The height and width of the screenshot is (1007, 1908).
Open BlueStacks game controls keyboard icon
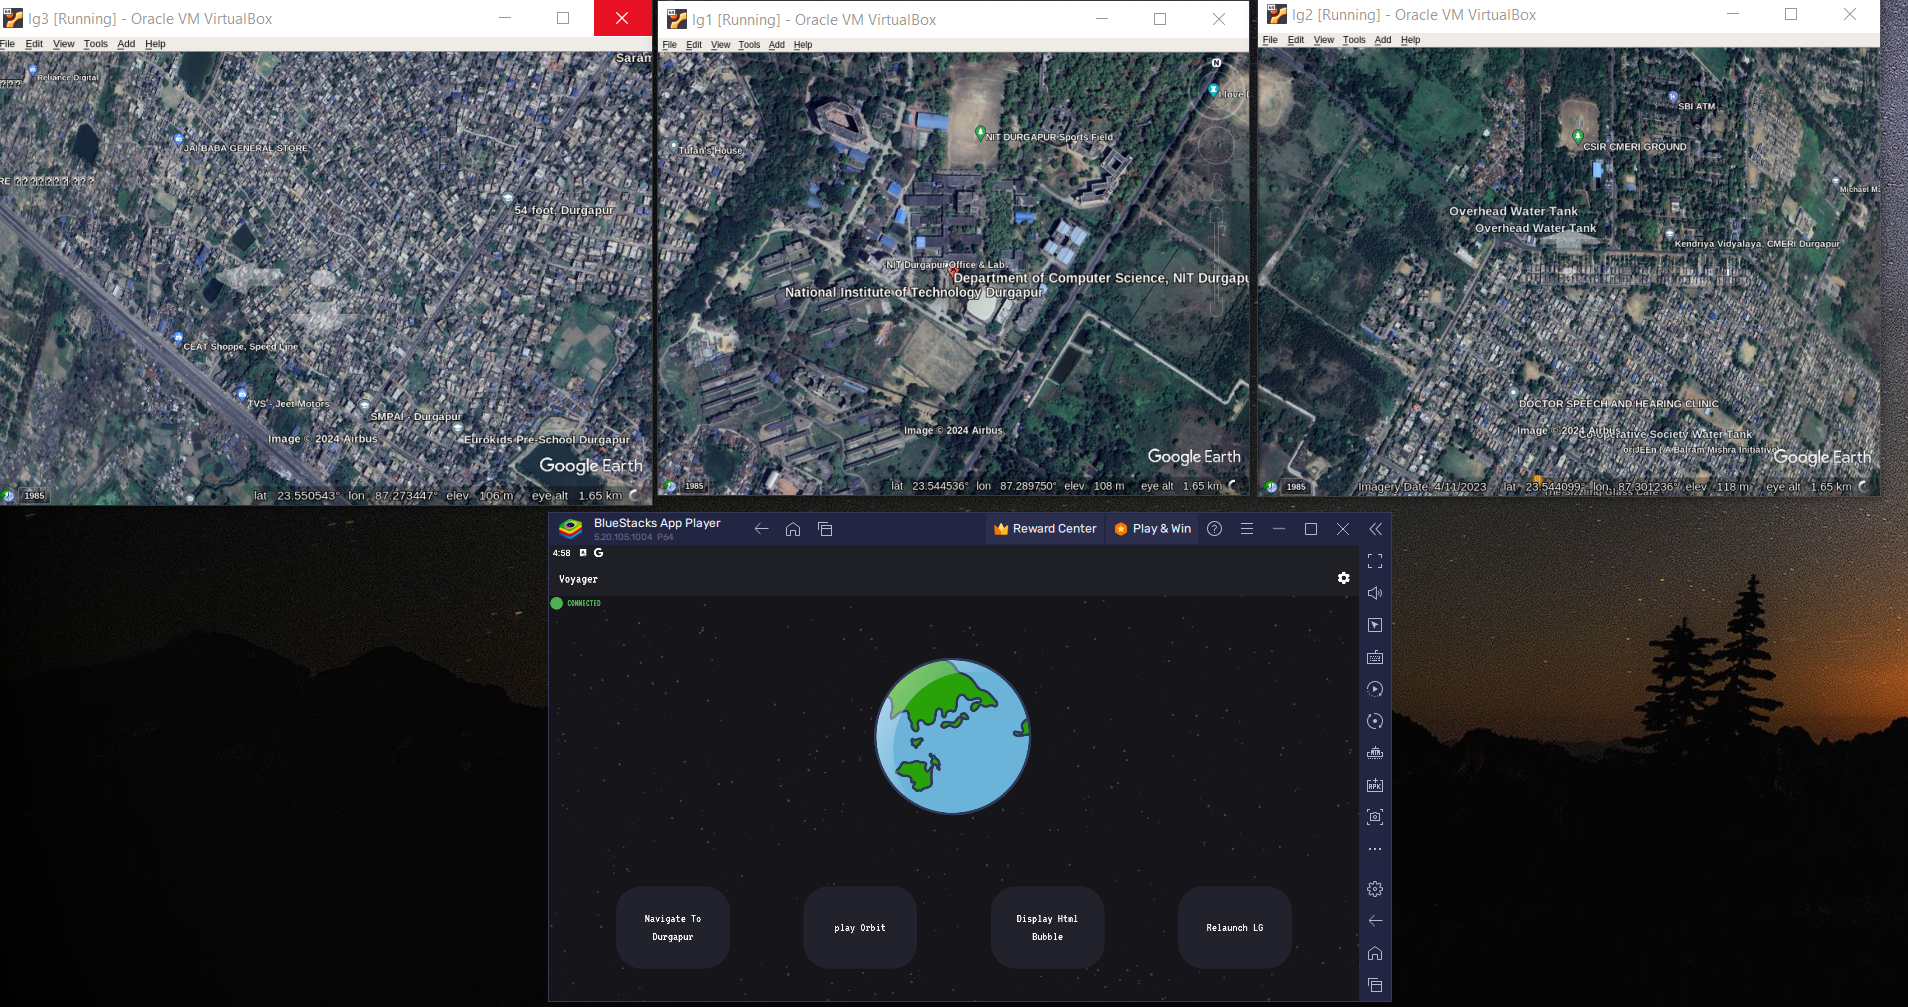click(x=1375, y=657)
